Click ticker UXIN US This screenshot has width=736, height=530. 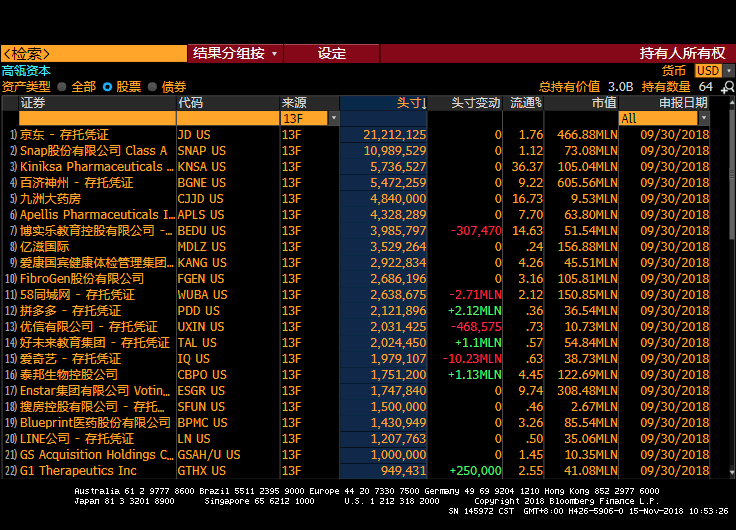[x=201, y=327]
